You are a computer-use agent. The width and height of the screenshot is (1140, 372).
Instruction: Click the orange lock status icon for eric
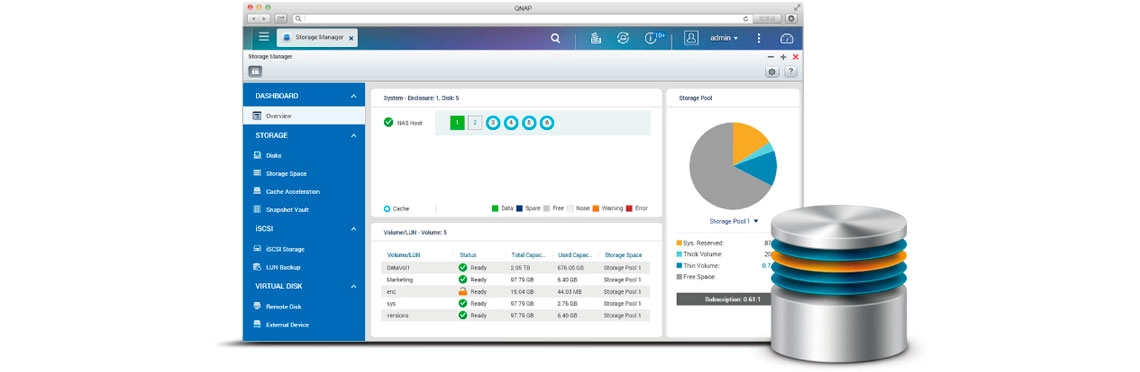(x=462, y=291)
